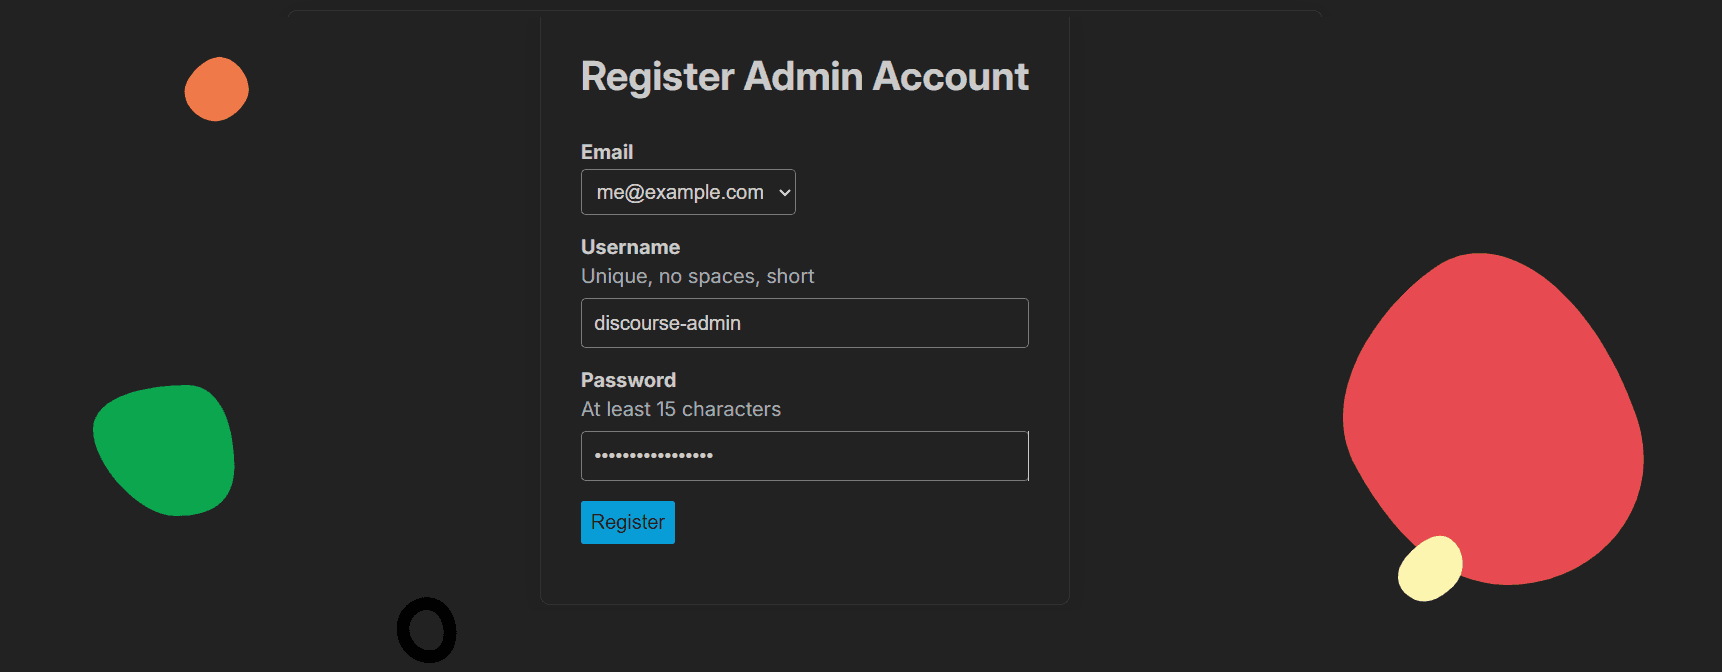Click the orange blob decoration

click(217, 89)
